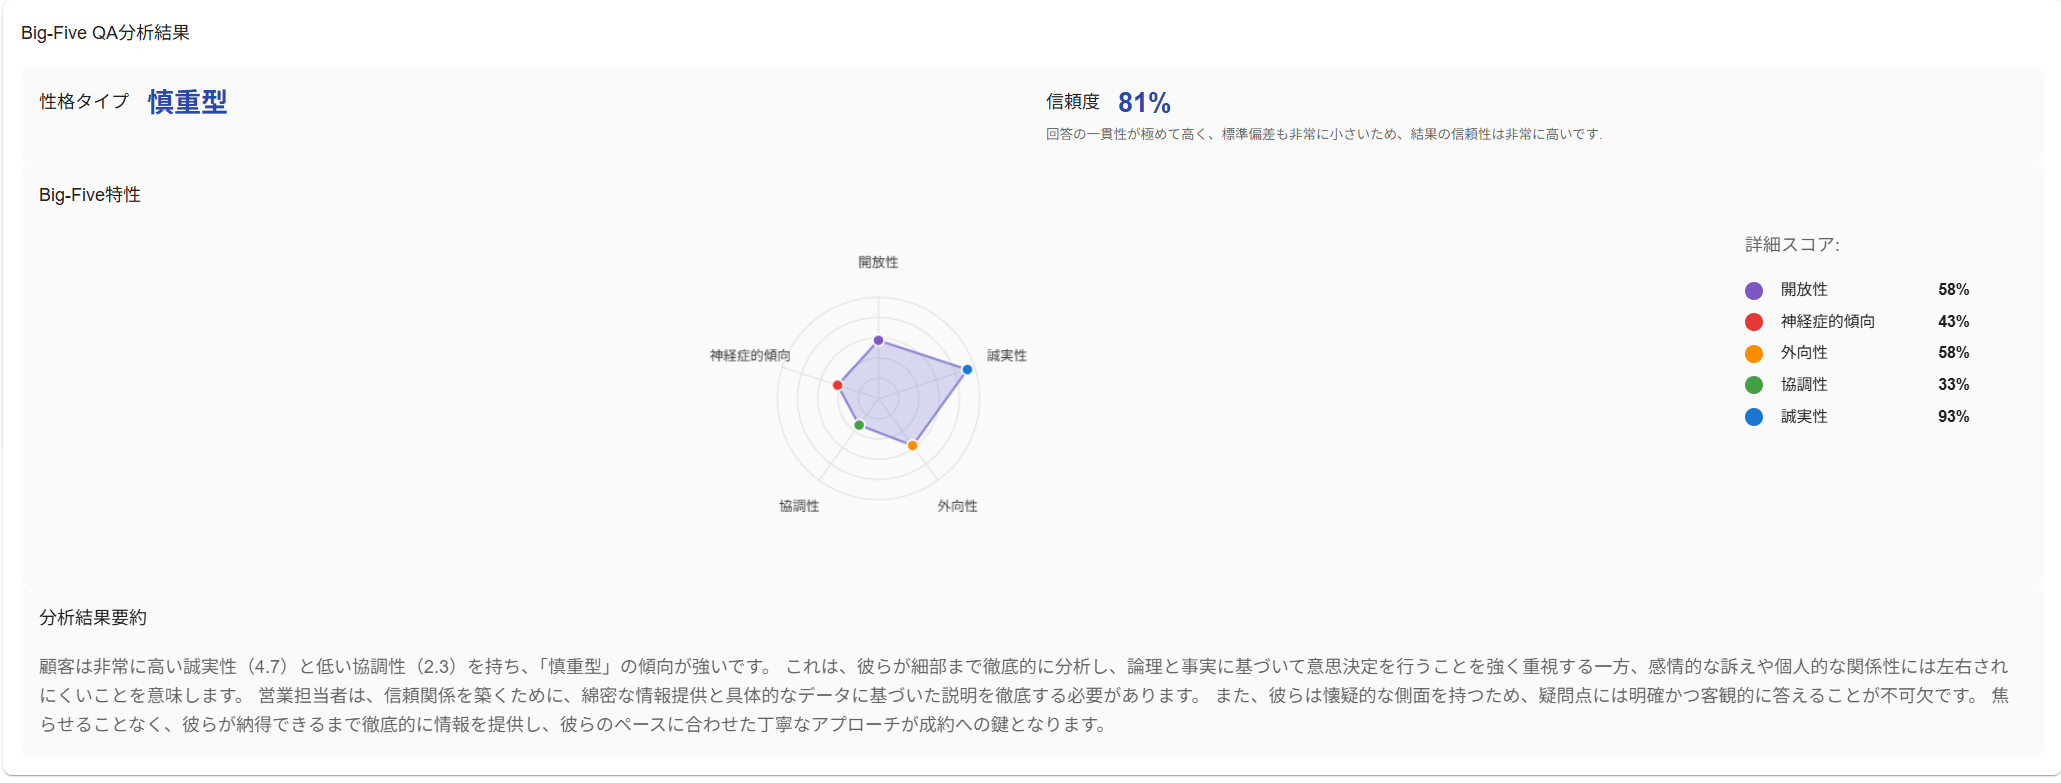The image size is (2061, 783).
Task: Click the red 神経症的傾向 point on radar chart
Action: click(x=838, y=385)
